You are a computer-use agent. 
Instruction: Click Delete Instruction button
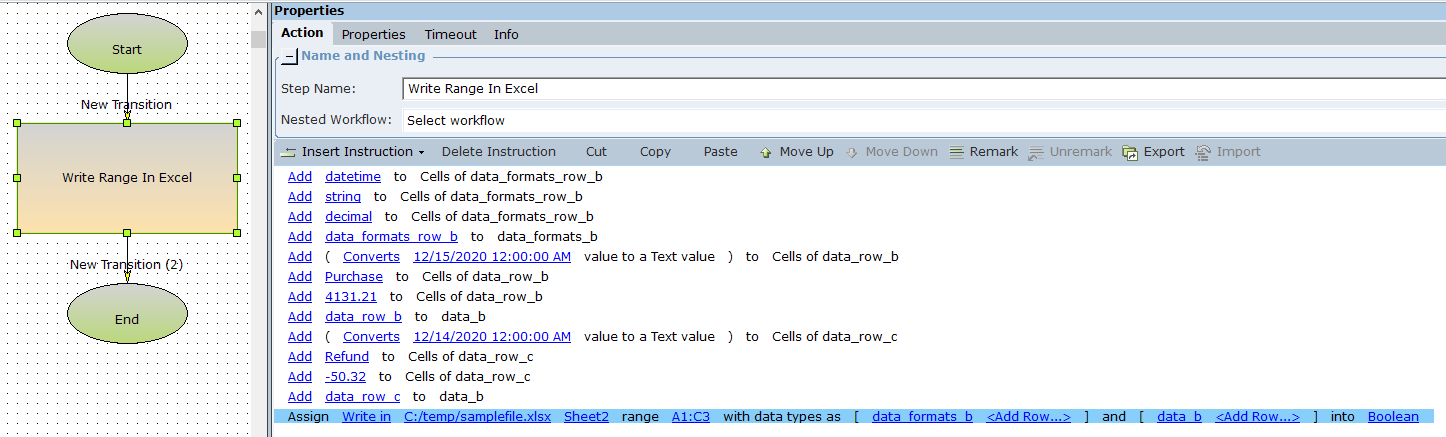pos(498,152)
